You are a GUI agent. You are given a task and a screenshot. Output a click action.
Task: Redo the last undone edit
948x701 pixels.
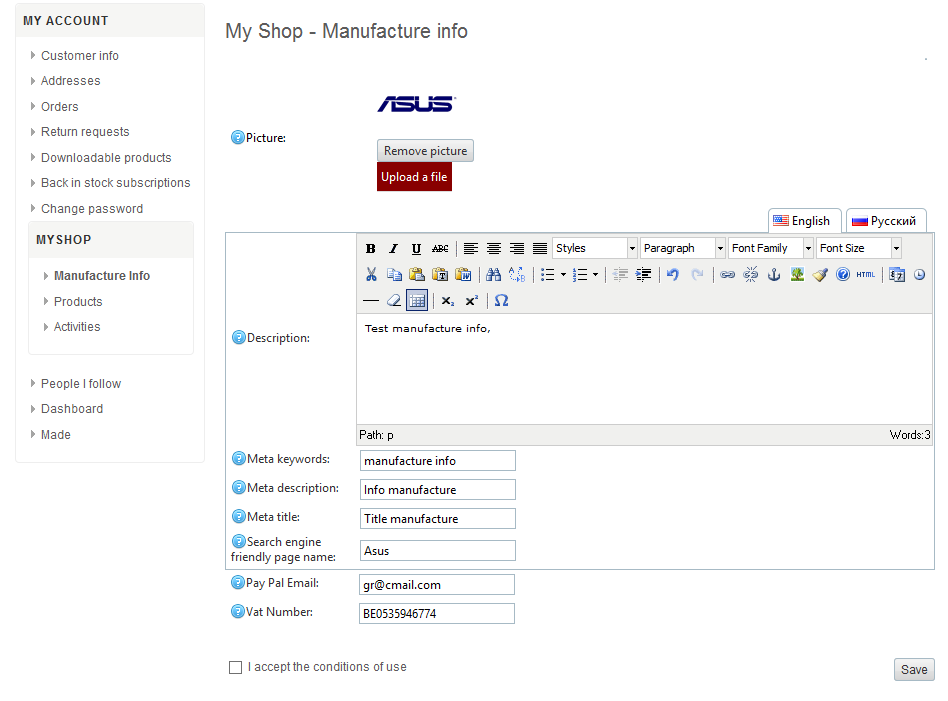click(697, 275)
